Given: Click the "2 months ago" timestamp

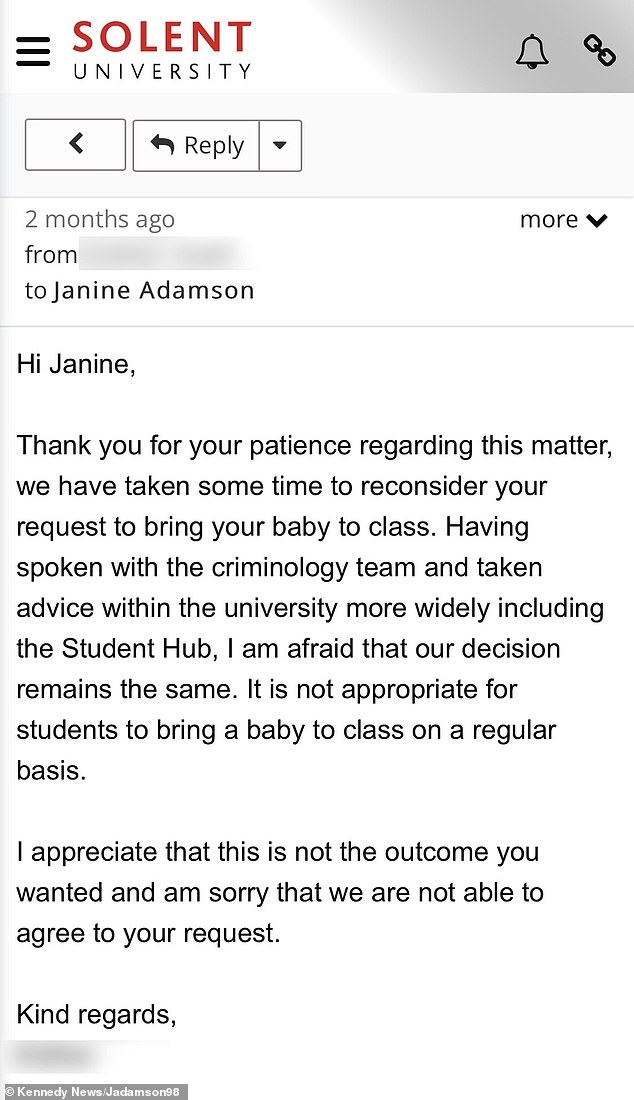Looking at the screenshot, I should pyautogui.click(x=100, y=220).
